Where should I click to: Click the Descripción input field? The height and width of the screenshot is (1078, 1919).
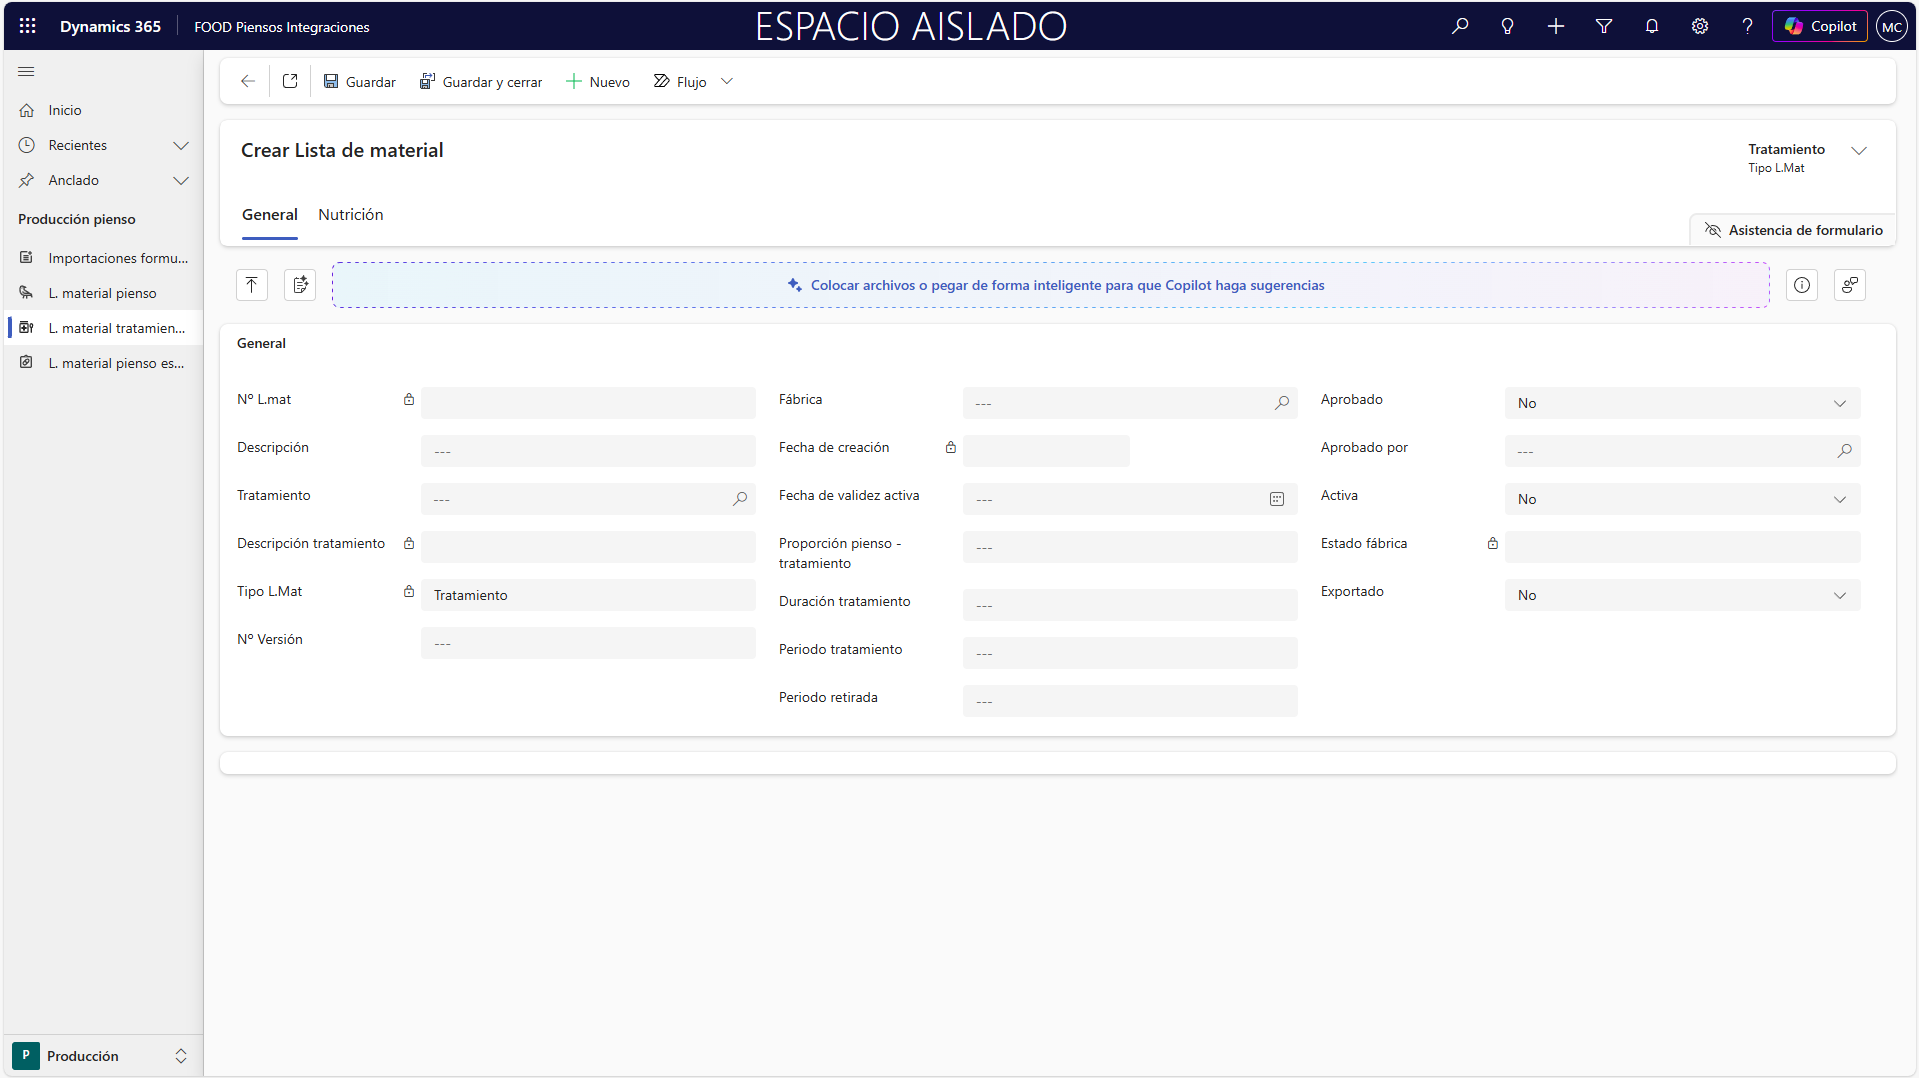click(x=588, y=451)
